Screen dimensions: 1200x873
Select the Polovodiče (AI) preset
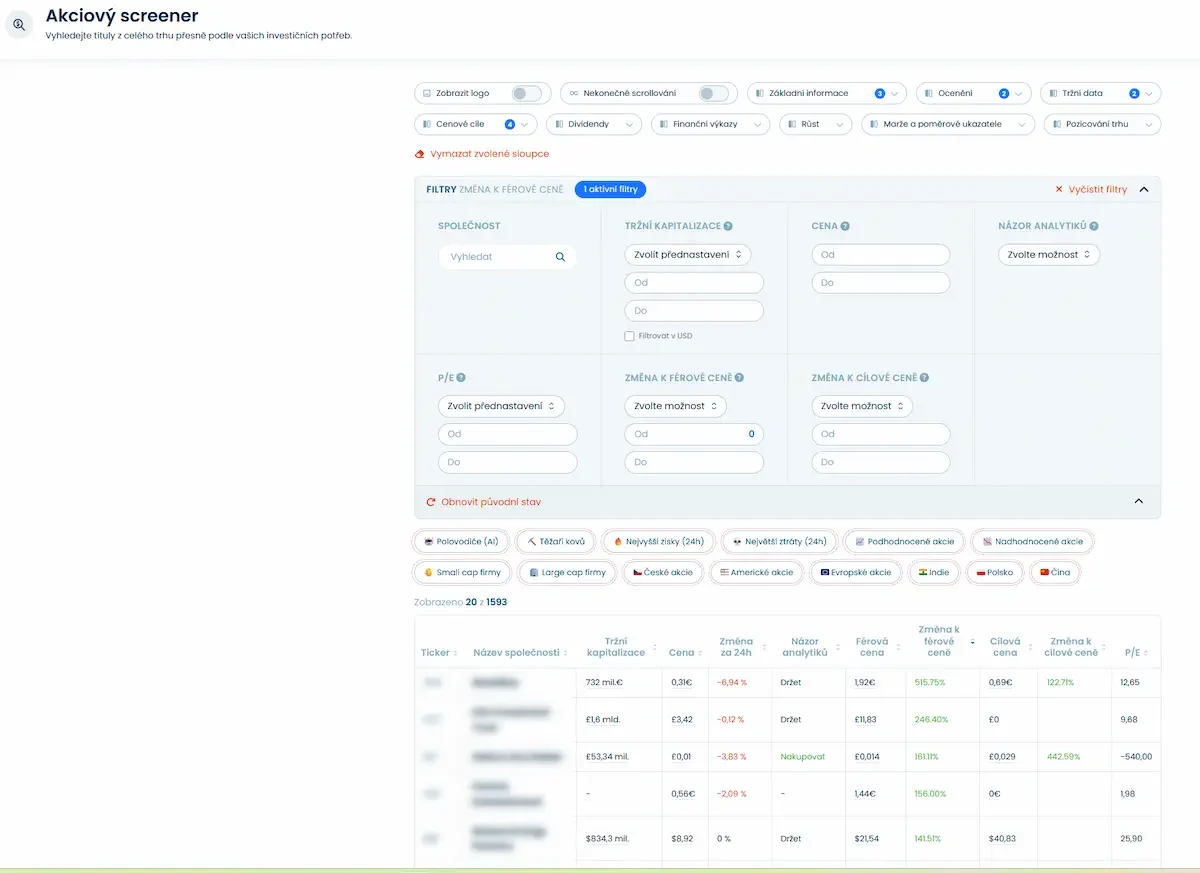[x=461, y=542]
